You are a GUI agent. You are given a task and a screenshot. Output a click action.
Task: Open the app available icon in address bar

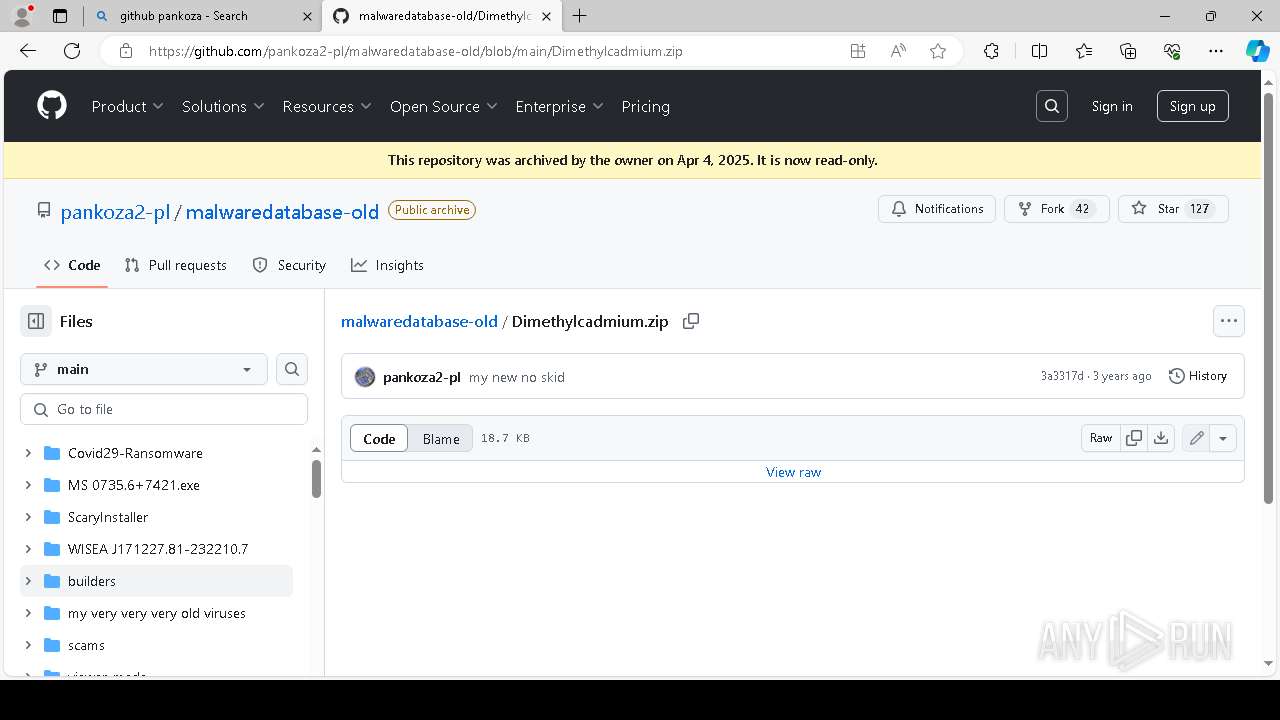pos(858,51)
